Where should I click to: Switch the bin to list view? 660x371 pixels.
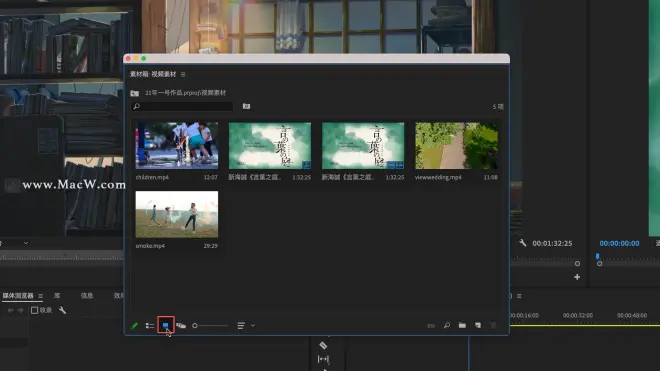click(149, 326)
